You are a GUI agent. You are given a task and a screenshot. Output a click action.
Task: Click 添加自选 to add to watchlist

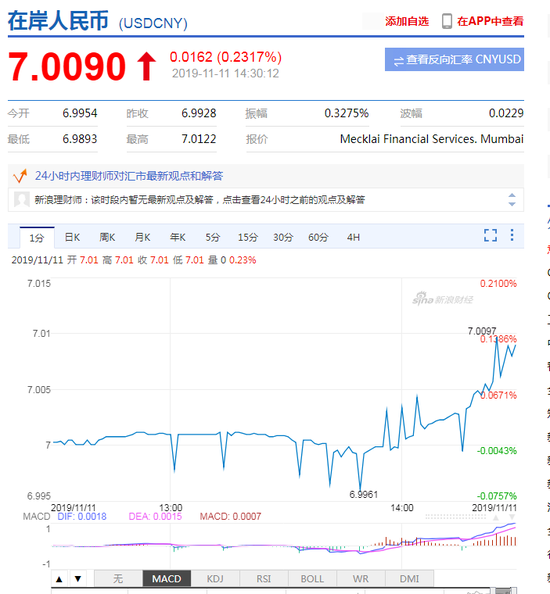pyautogui.click(x=407, y=21)
